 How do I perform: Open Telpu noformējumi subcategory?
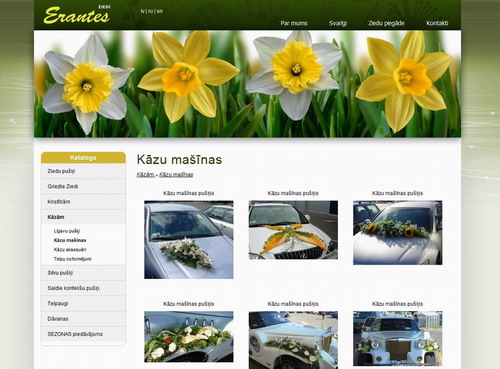pyautogui.click(x=72, y=259)
